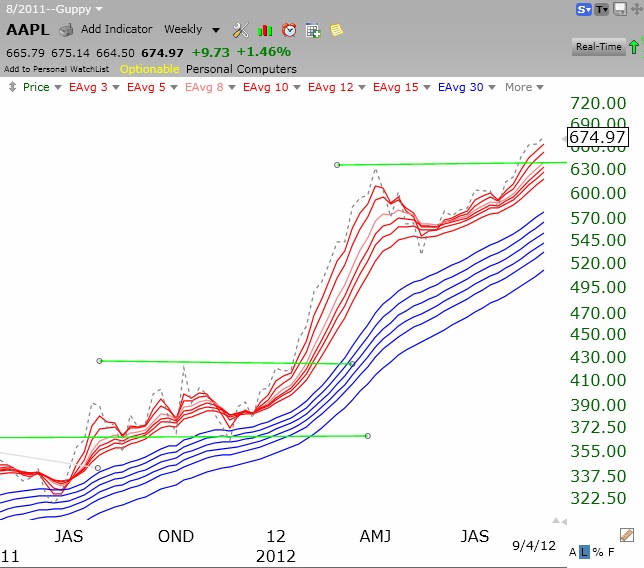Click the left handle of the 630 trendline
644x568 pixels.
[x=337, y=165]
